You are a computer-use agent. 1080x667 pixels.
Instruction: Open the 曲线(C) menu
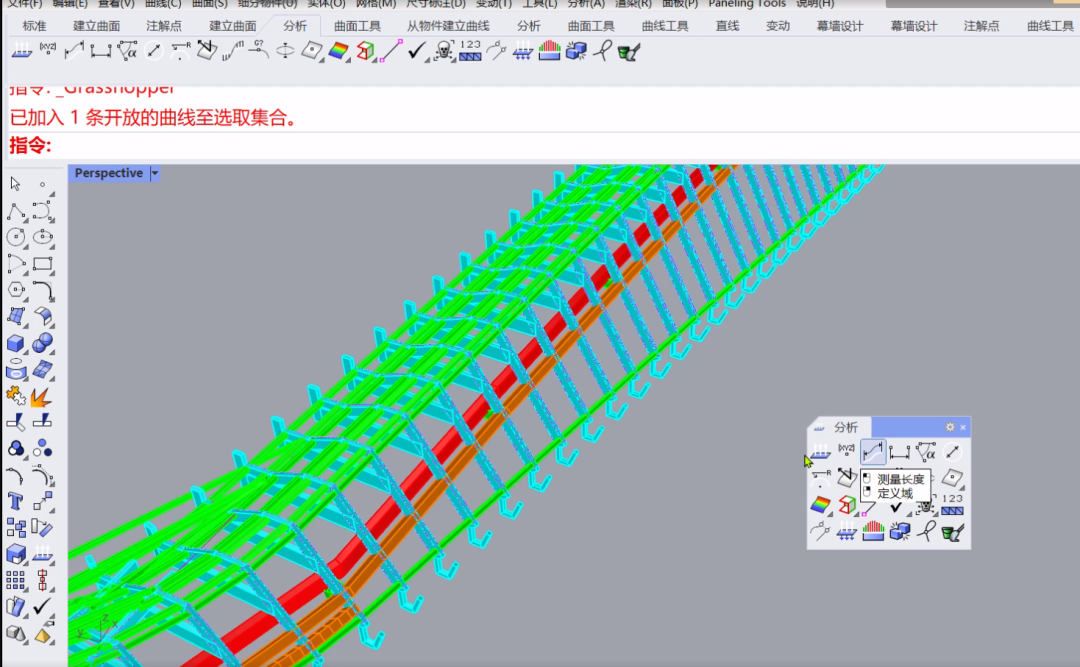[163, 4]
